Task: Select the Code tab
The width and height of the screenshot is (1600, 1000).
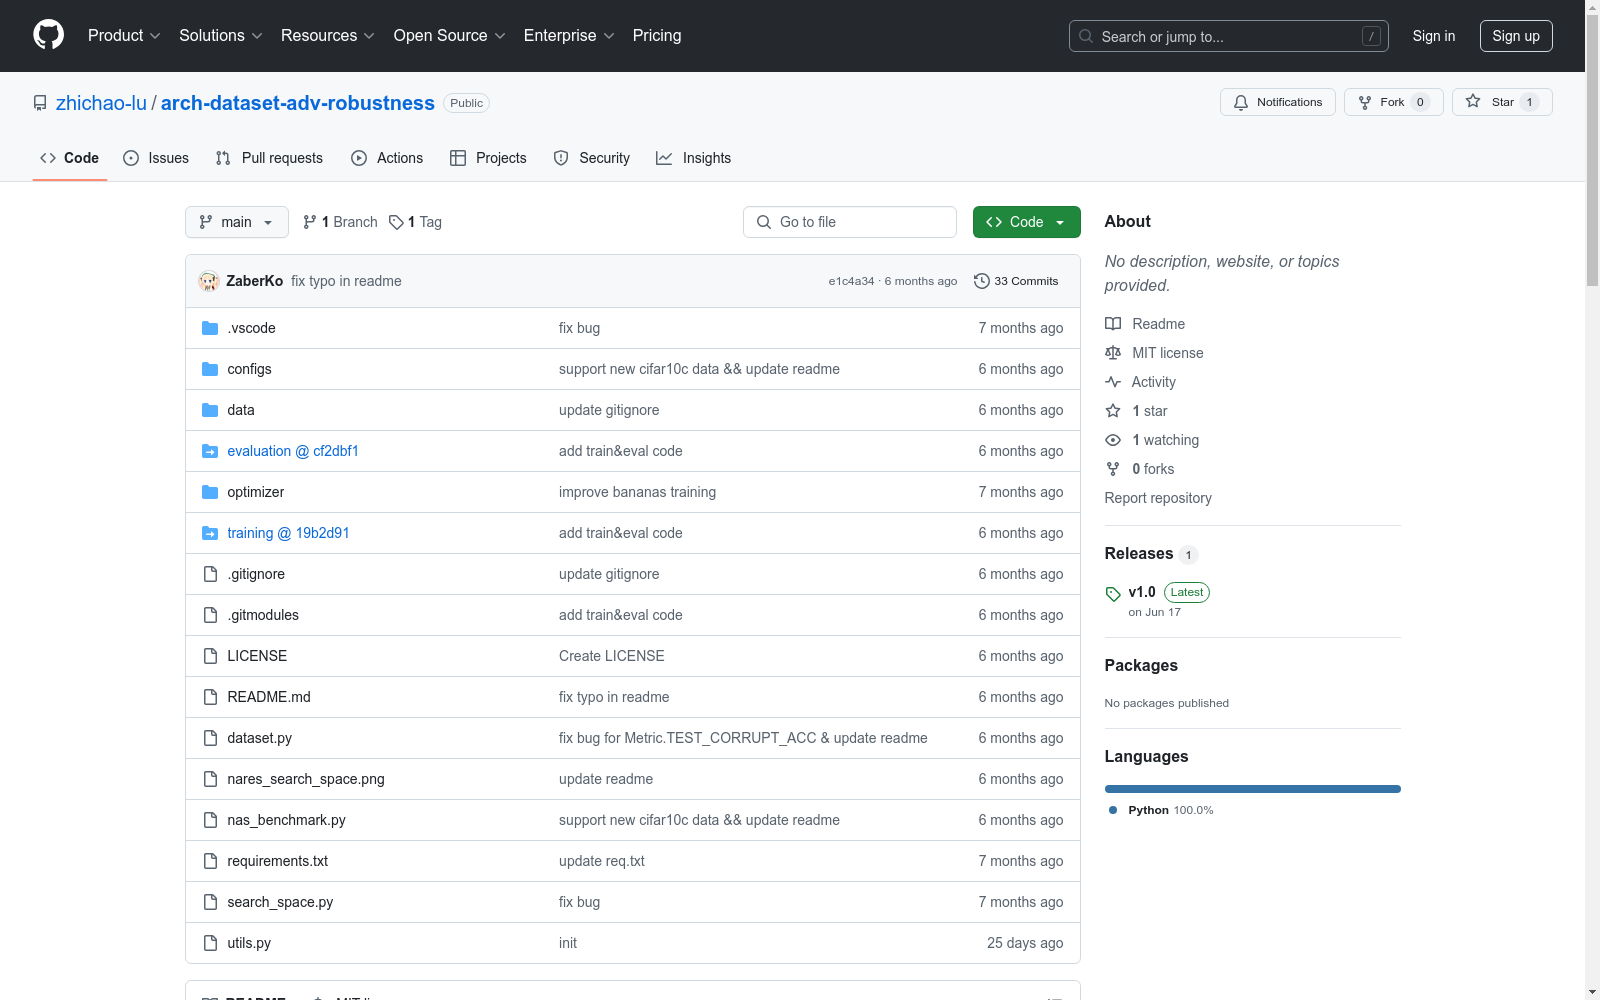Action: coord(70,158)
